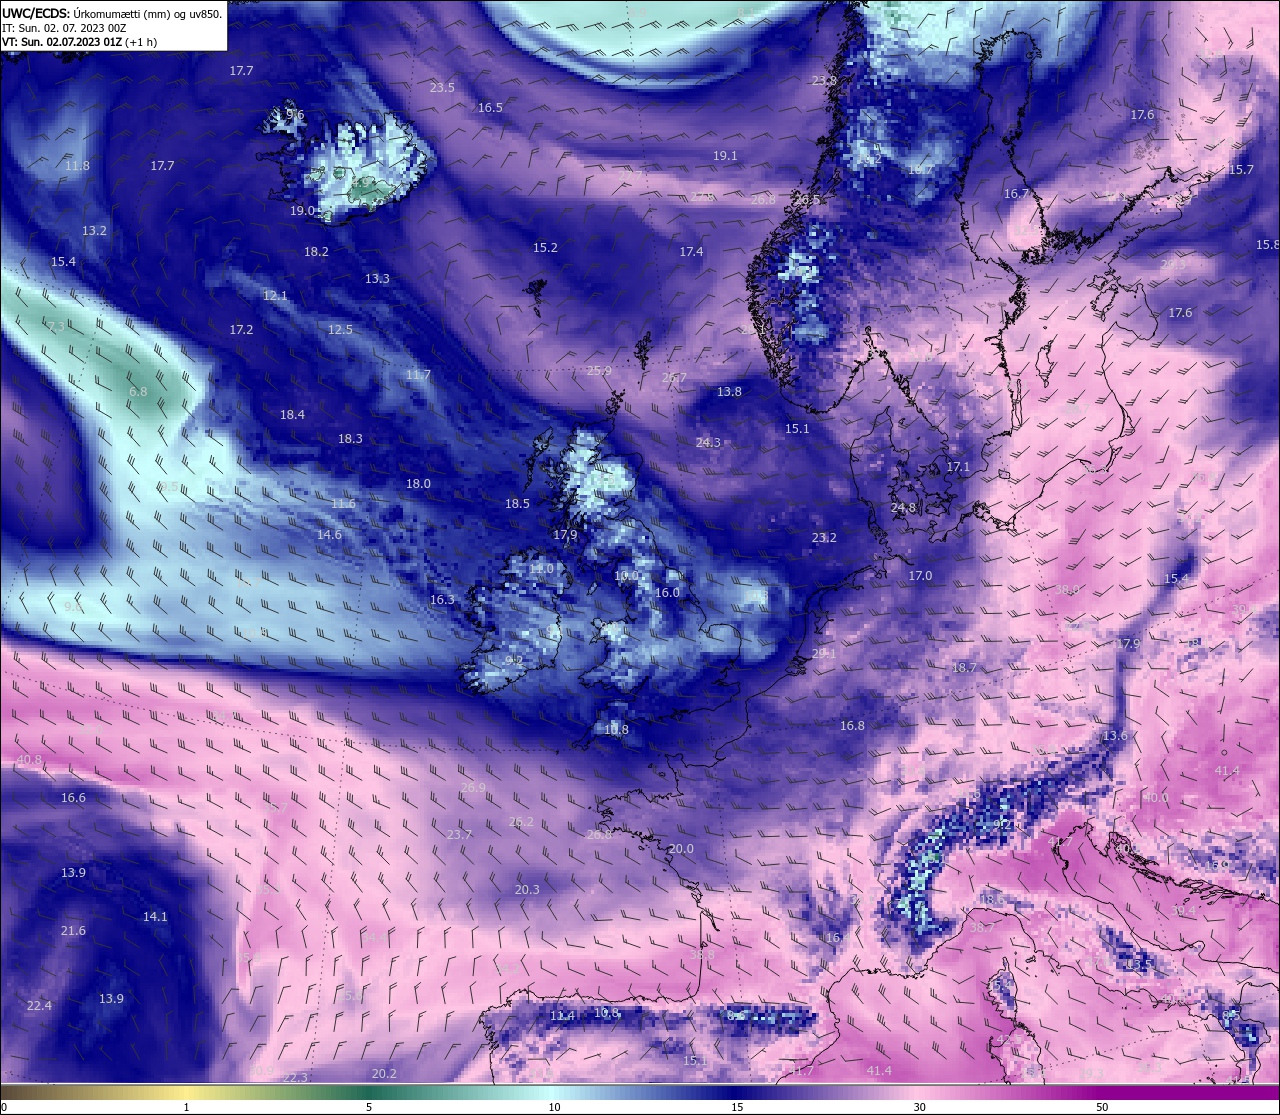Viewport: 1280px width, 1115px height.
Task: Click the map value '20.2'
Action: (x=384, y=1074)
